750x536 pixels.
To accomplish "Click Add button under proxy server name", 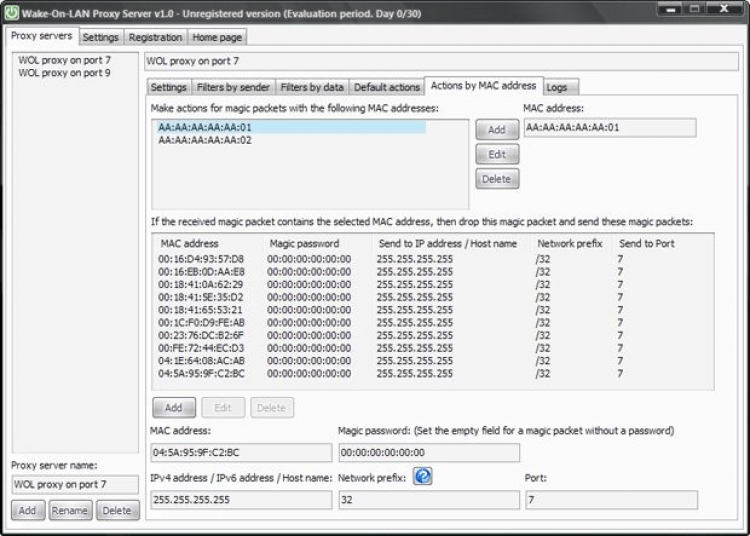I will [x=28, y=510].
